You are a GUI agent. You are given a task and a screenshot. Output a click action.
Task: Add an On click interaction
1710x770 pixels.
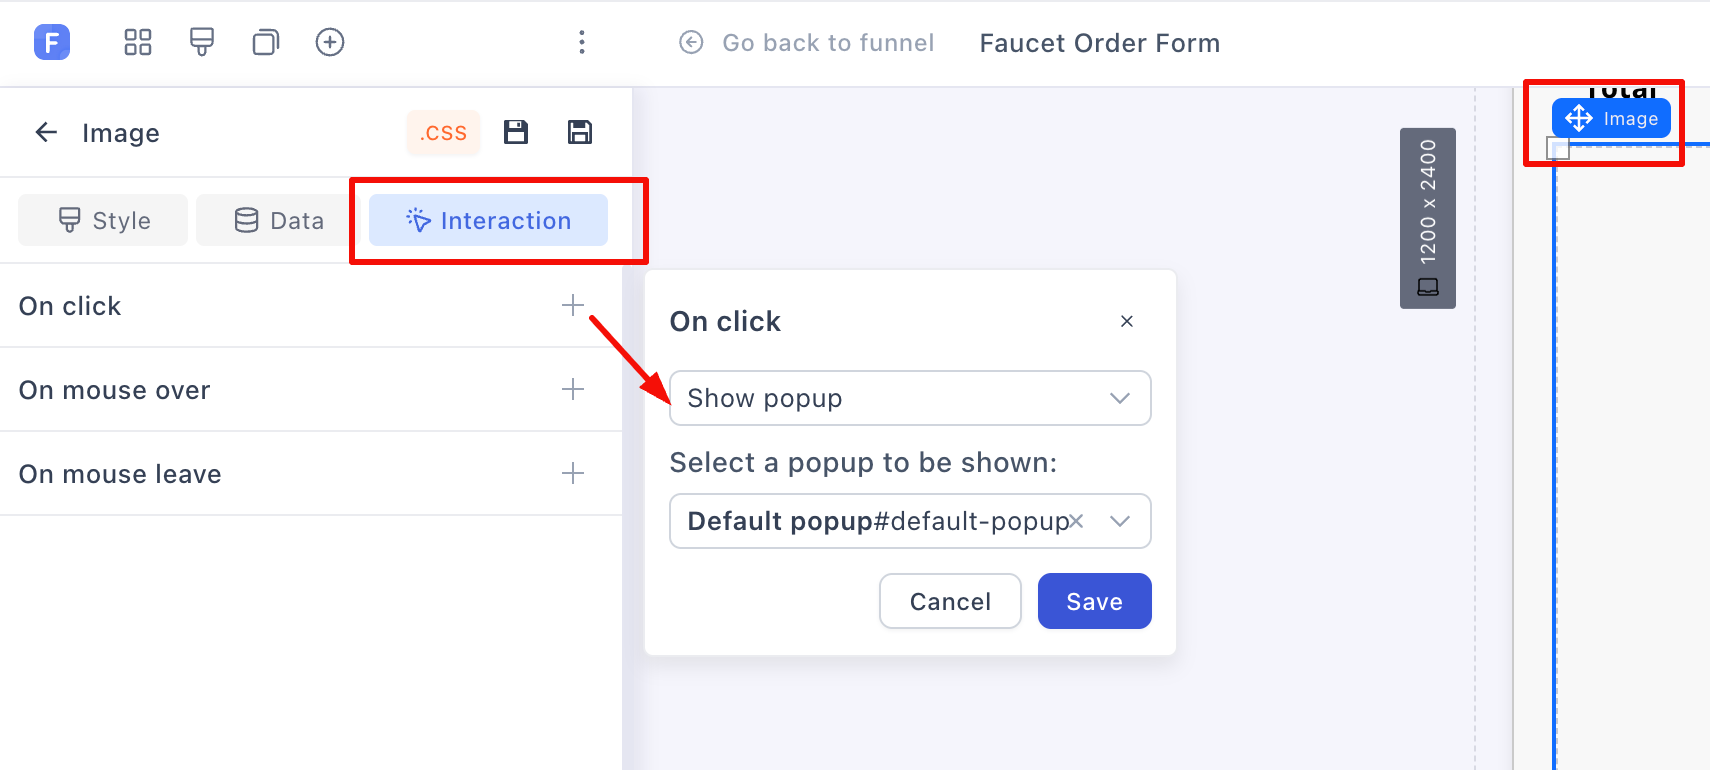point(573,305)
